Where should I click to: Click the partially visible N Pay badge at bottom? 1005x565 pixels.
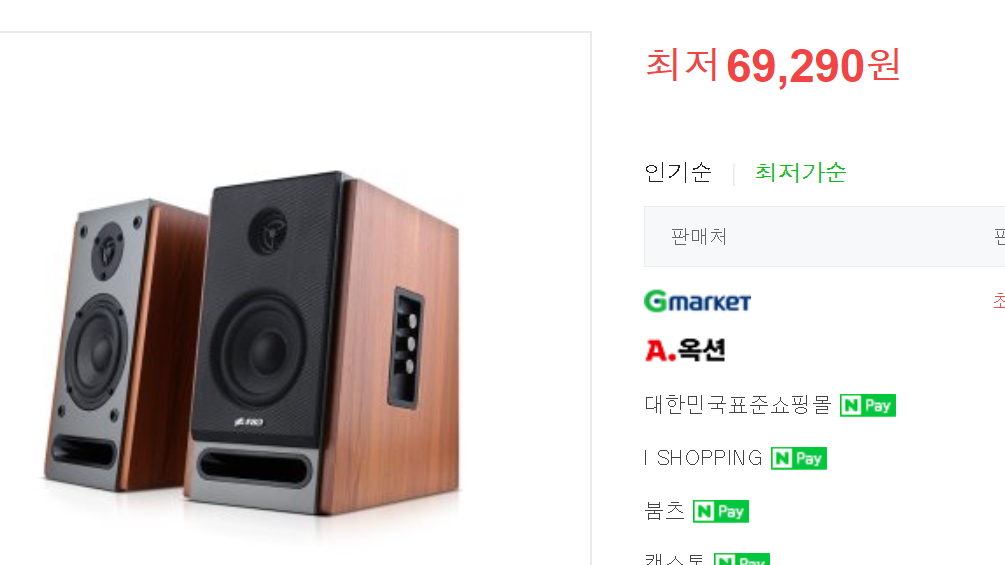tap(742, 559)
